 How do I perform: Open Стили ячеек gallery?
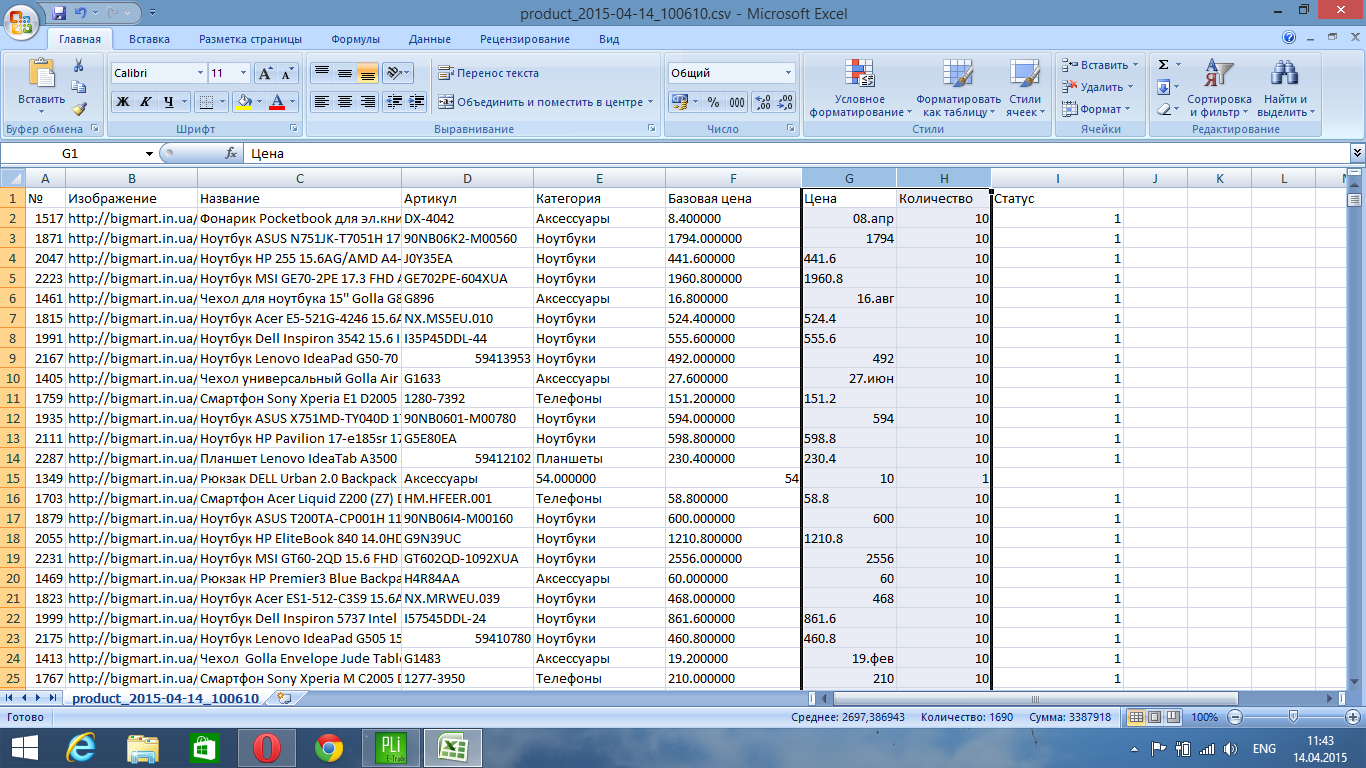[1025, 88]
